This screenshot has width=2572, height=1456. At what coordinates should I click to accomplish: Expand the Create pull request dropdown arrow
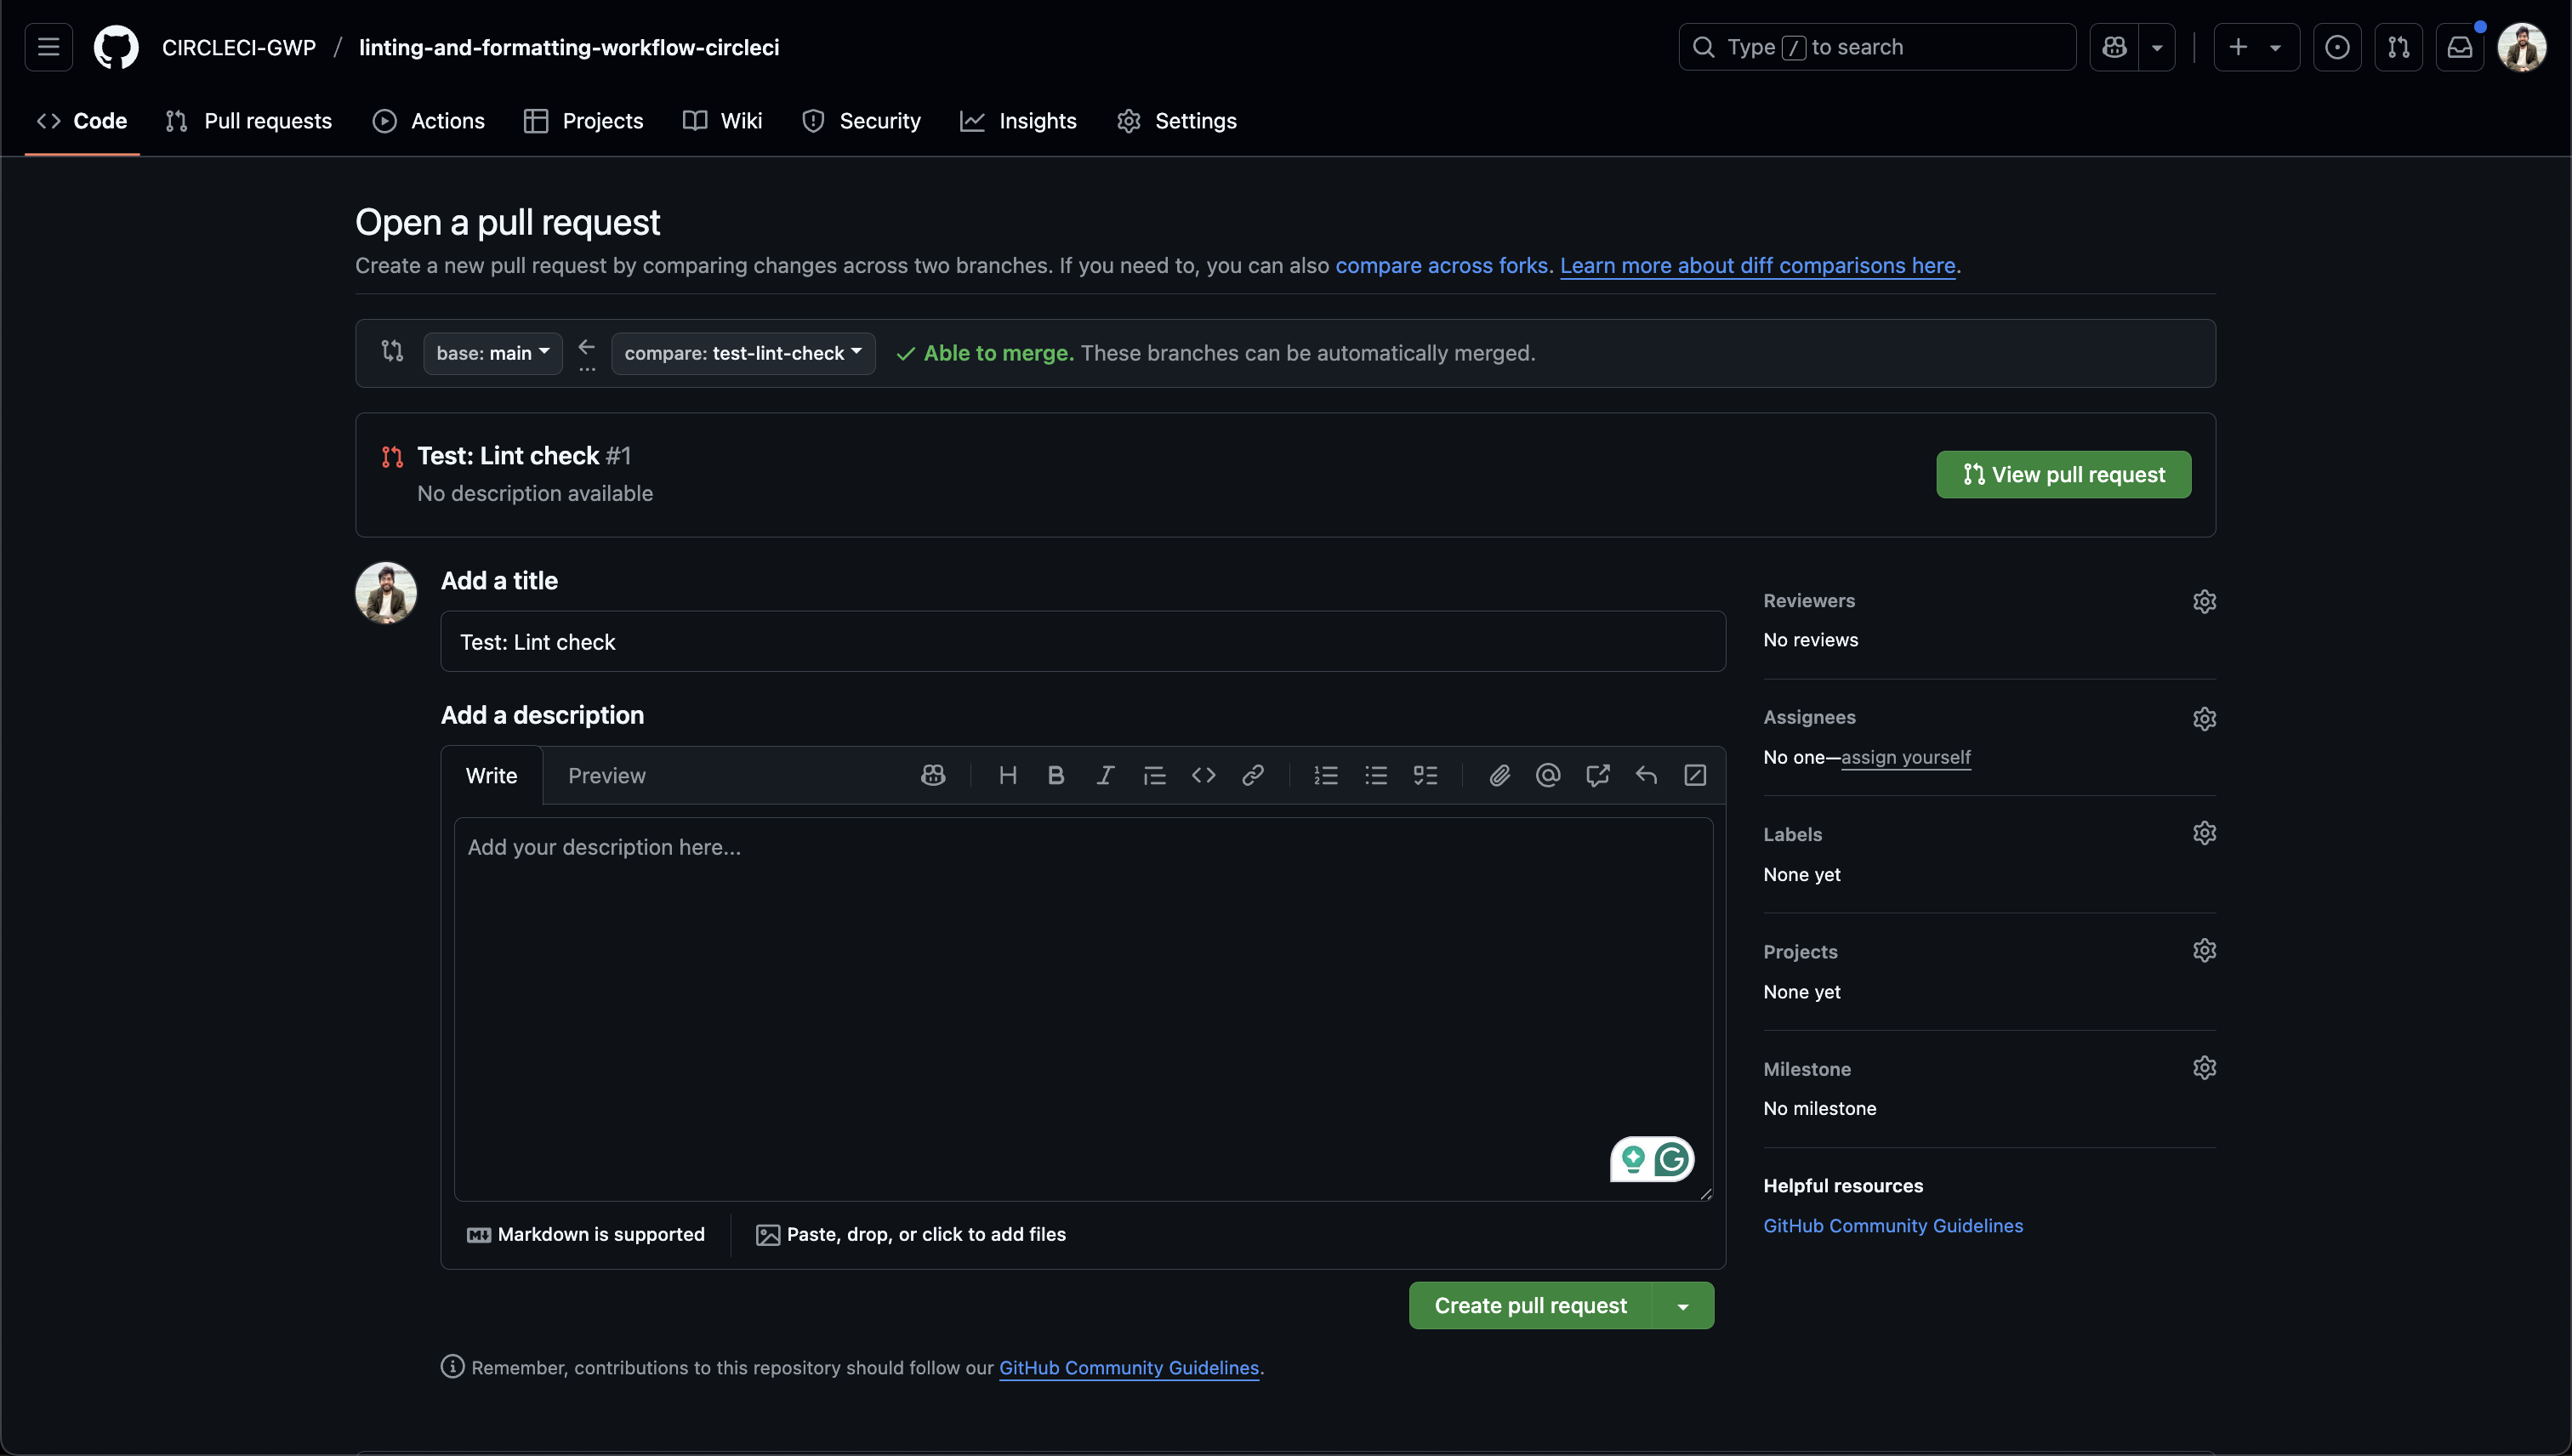[x=1683, y=1305]
